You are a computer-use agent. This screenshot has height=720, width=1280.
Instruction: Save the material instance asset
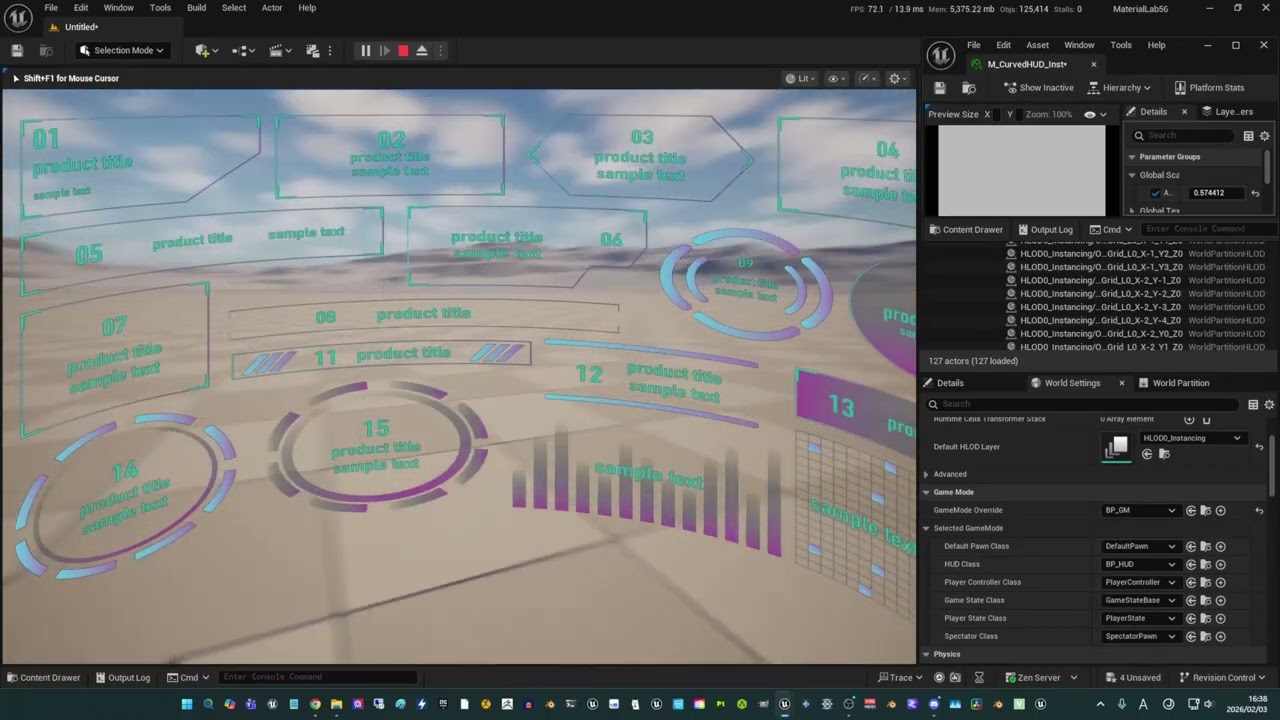click(940, 88)
